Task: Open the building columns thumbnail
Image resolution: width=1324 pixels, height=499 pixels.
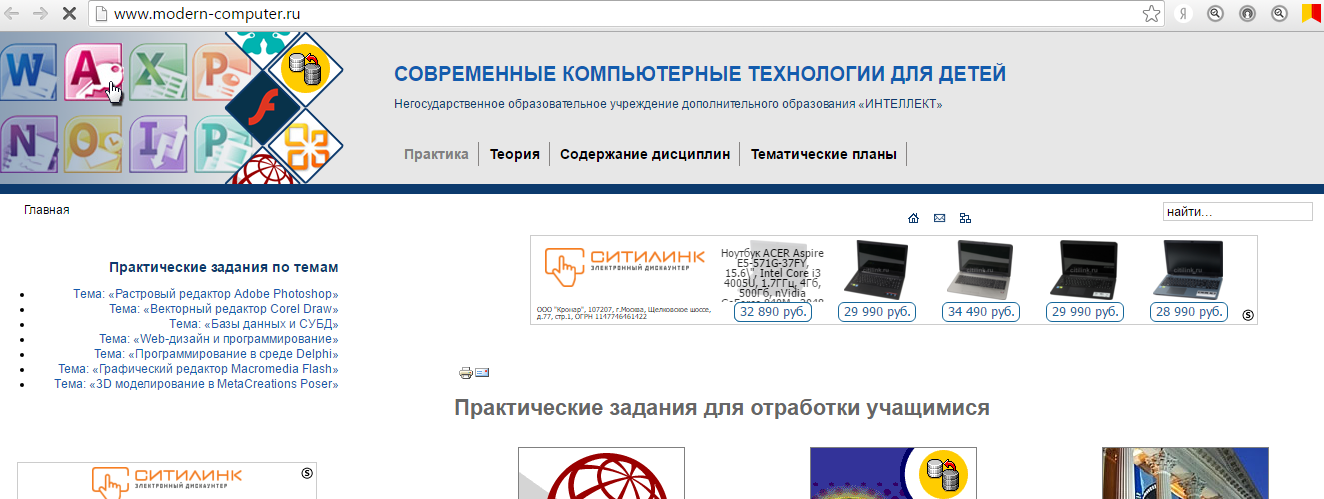Action: click(1185, 473)
